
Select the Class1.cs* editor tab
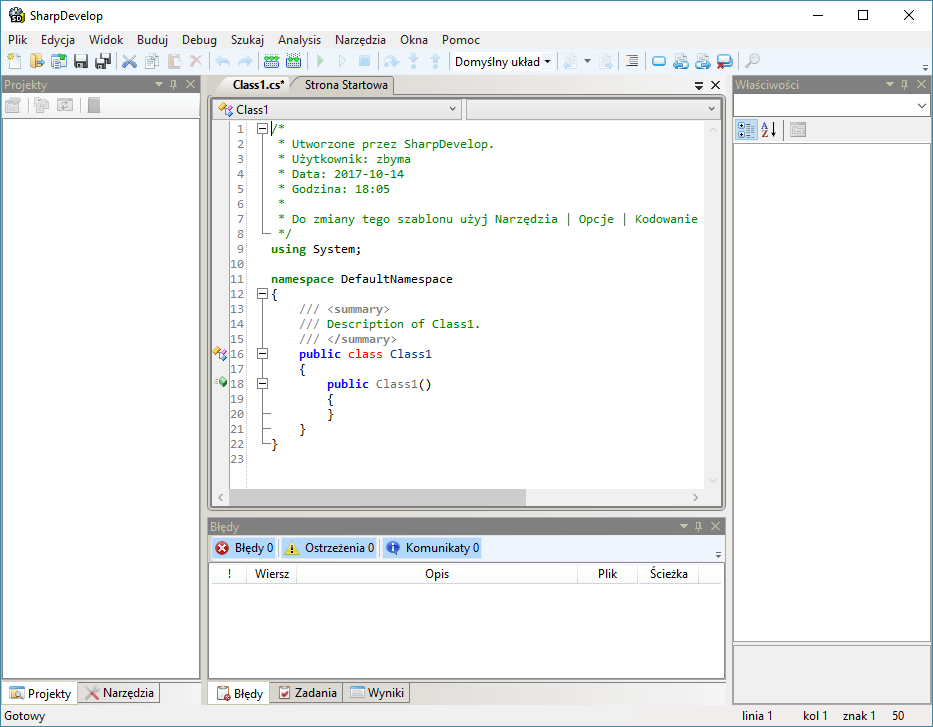(x=258, y=85)
